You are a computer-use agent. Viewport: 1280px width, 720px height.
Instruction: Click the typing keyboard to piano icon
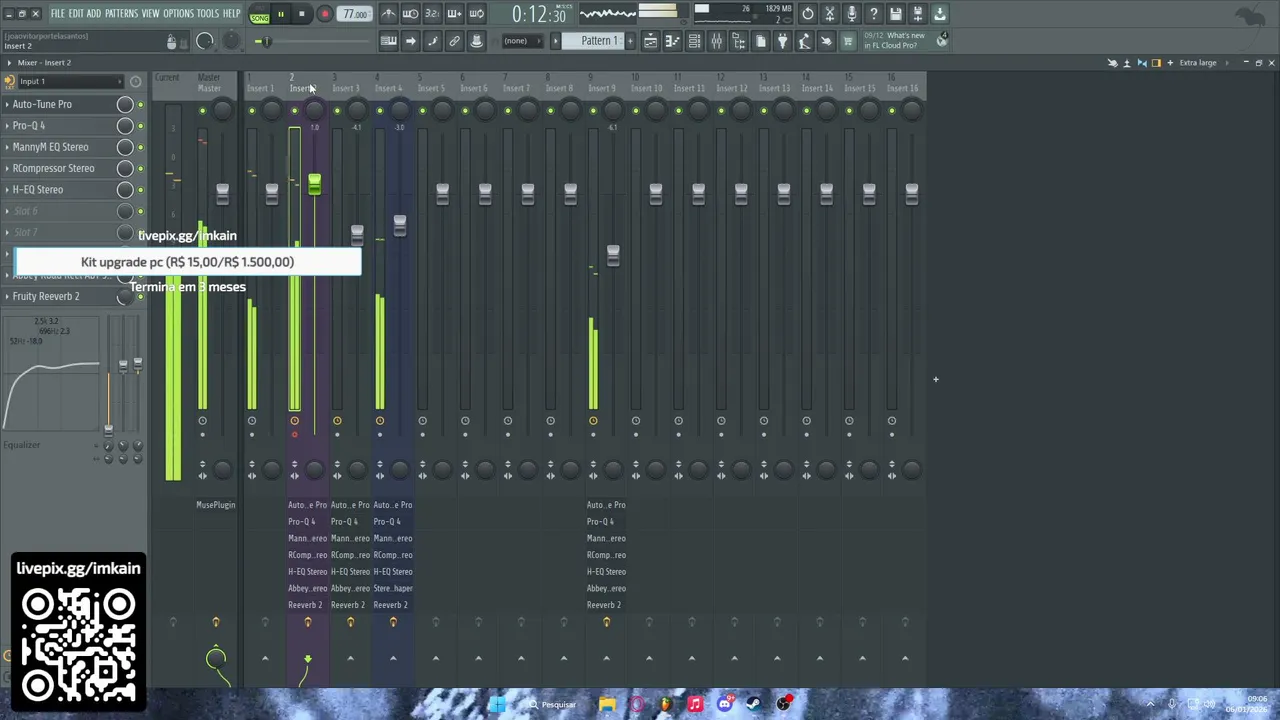[389, 41]
